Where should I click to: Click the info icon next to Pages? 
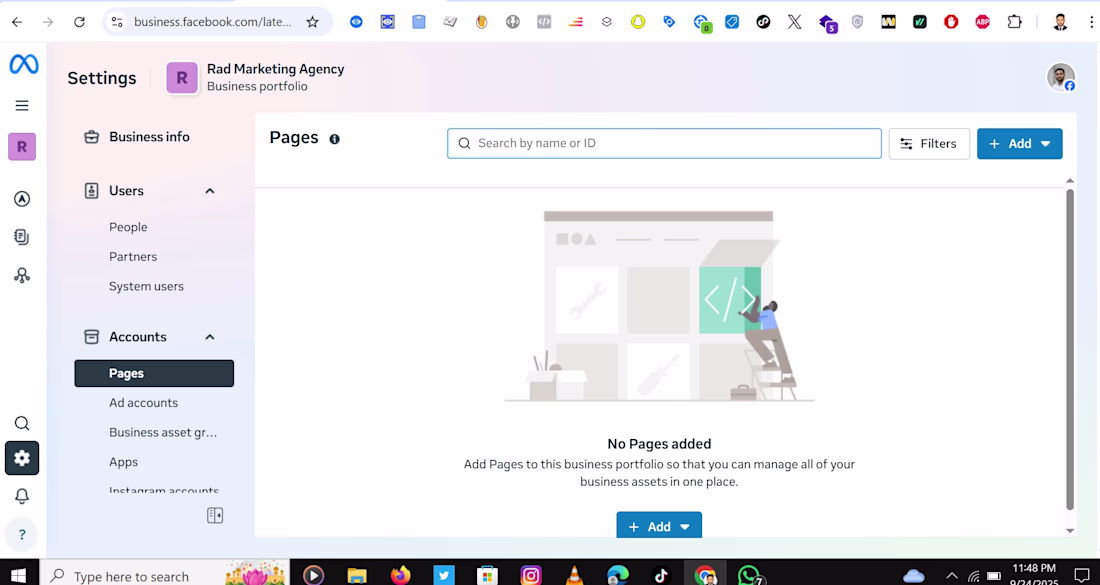pyautogui.click(x=335, y=139)
